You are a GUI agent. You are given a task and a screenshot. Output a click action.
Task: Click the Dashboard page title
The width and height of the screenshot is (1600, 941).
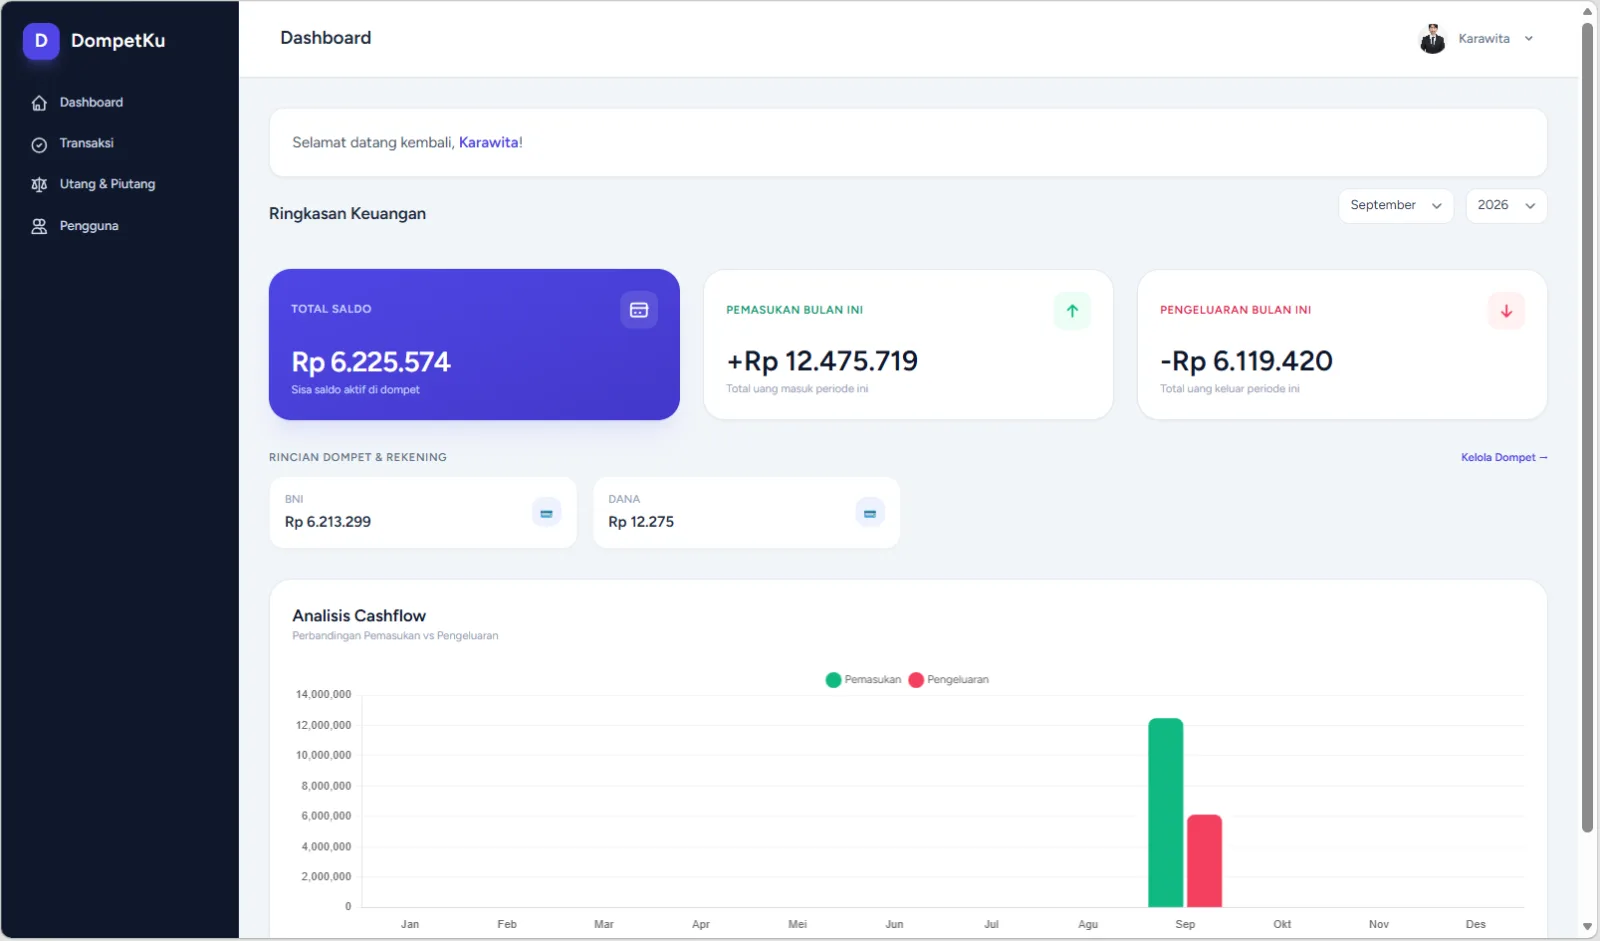[326, 38]
